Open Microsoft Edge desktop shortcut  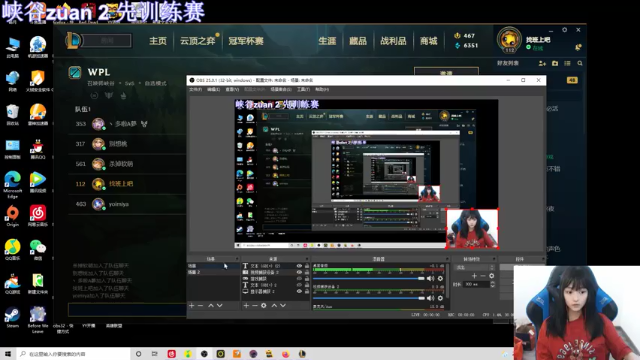(13, 184)
